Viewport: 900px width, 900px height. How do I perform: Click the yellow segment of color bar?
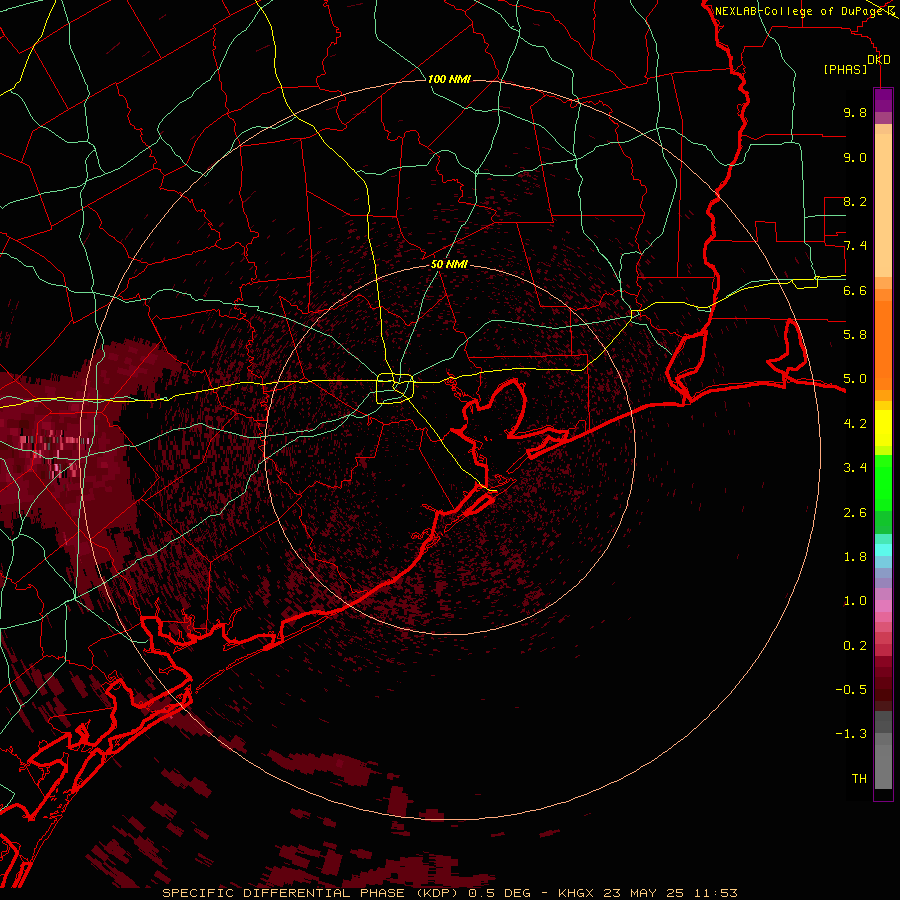883,428
